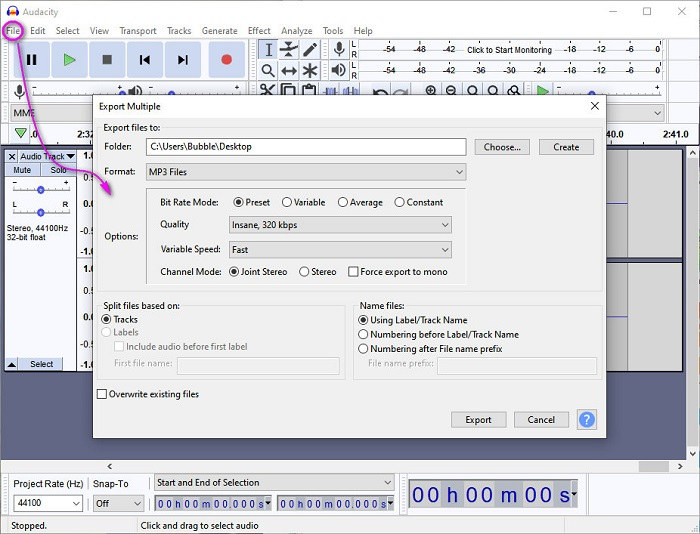Click the Paste clipboard icon
Screen dimensions: 700x534
coord(308,89)
